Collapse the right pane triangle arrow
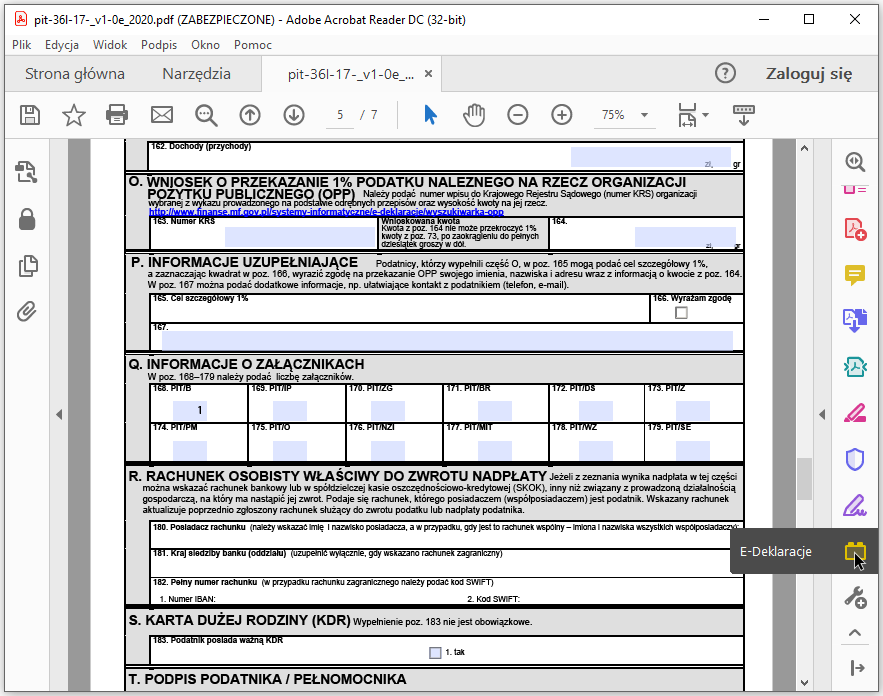 pos(822,415)
